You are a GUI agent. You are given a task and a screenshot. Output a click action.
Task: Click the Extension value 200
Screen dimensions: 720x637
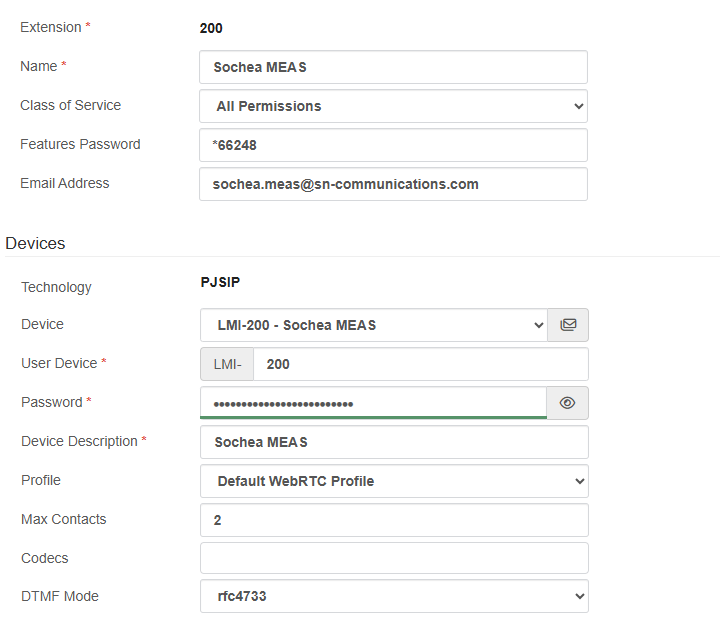click(x=211, y=28)
